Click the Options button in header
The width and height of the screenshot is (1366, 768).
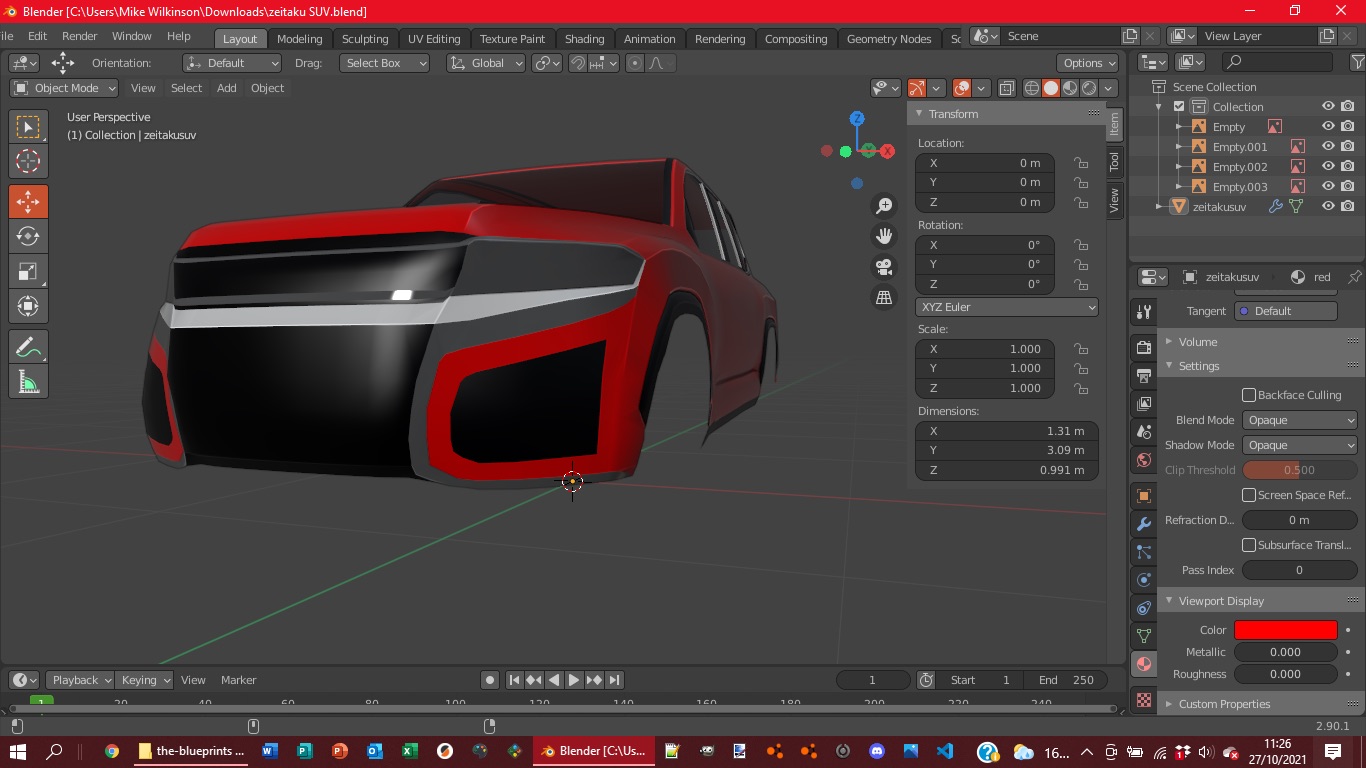(x=1089, y=63)
